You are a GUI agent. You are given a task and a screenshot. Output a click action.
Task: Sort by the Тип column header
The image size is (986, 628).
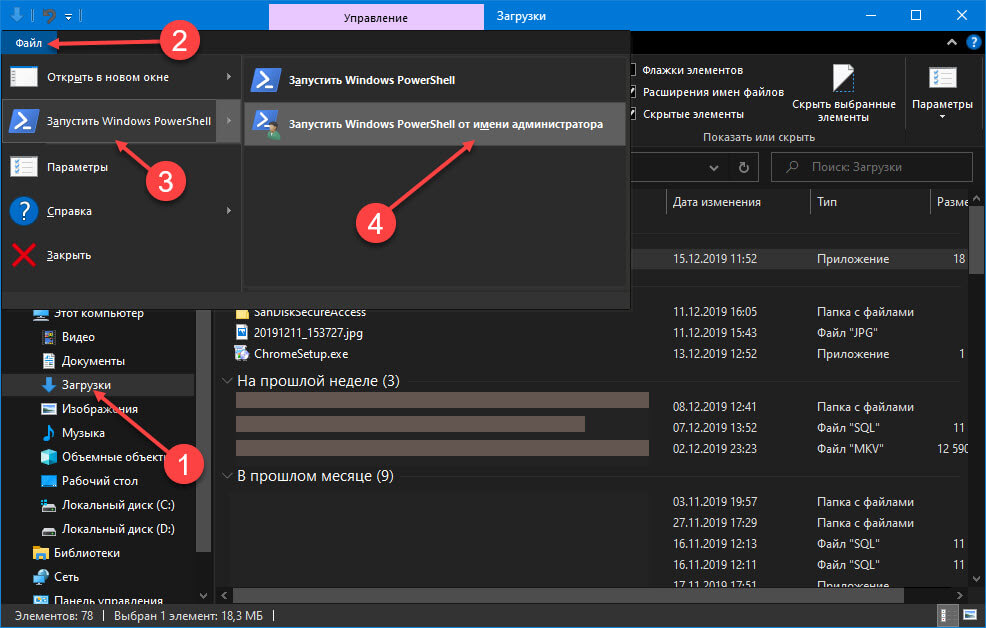pyautogui.click(x=870, y=202)
